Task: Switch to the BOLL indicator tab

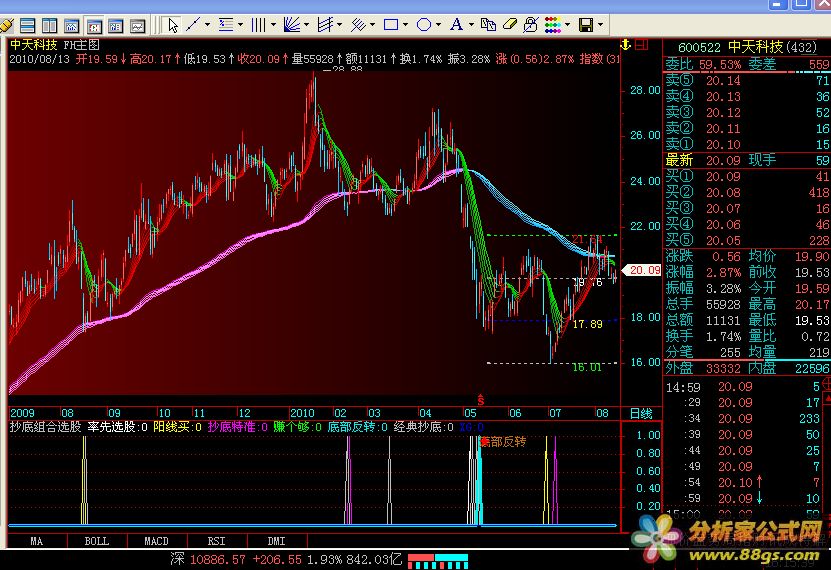Action: coord(97,541)
